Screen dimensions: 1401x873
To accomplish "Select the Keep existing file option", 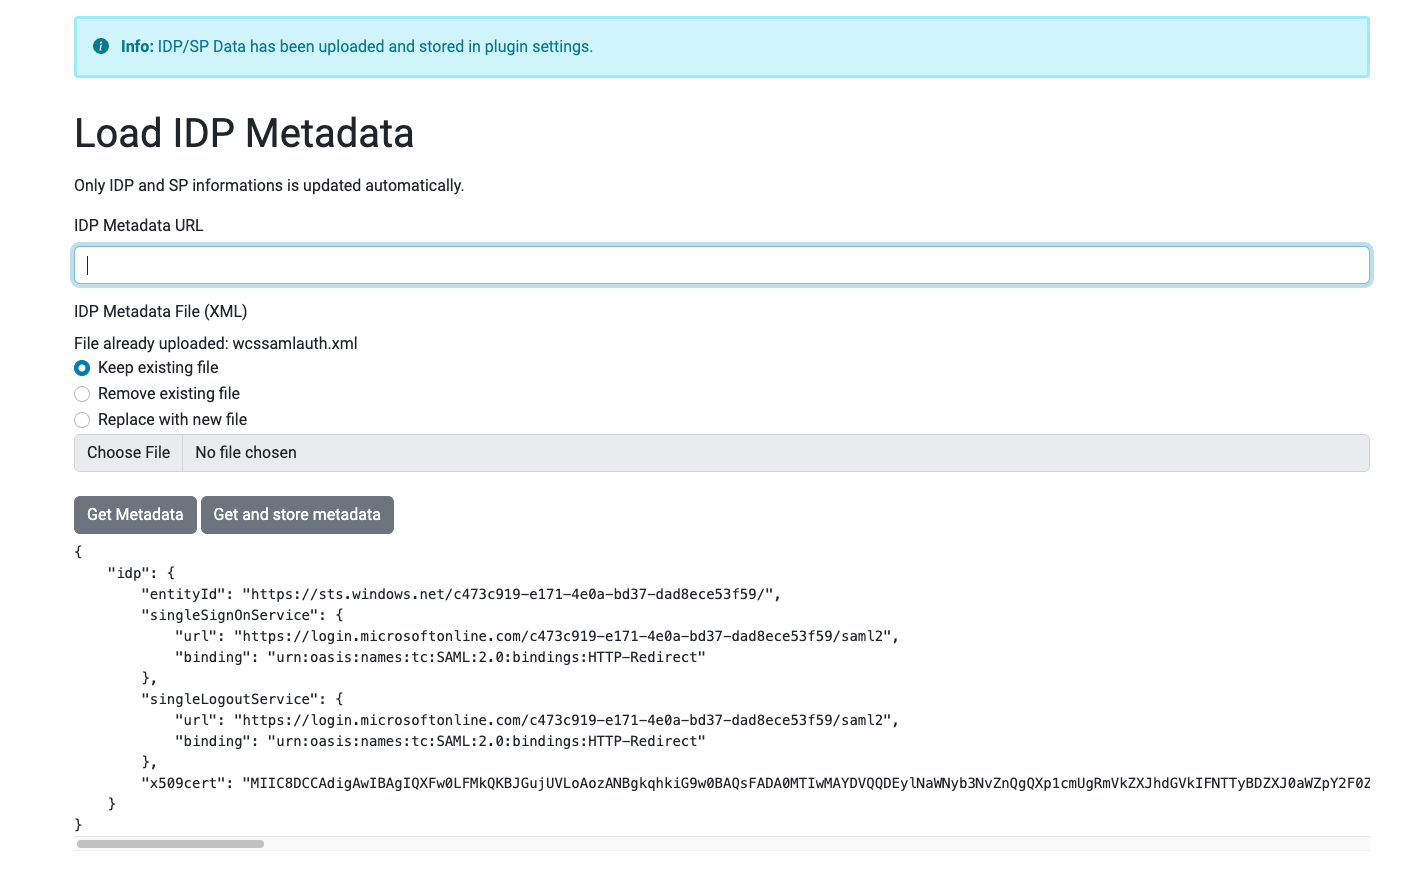I will (x=82, y=368).
